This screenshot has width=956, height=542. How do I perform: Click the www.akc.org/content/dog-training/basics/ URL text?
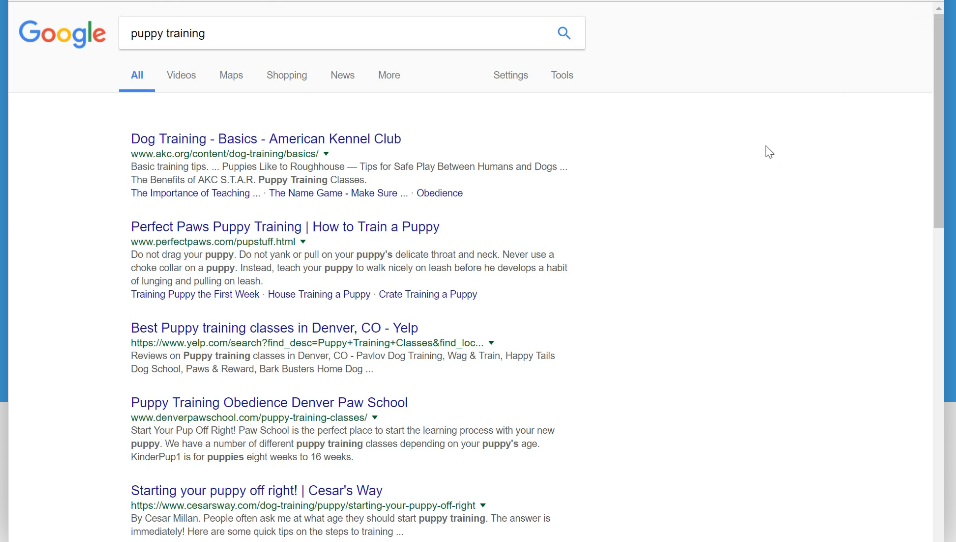point(224,154)
